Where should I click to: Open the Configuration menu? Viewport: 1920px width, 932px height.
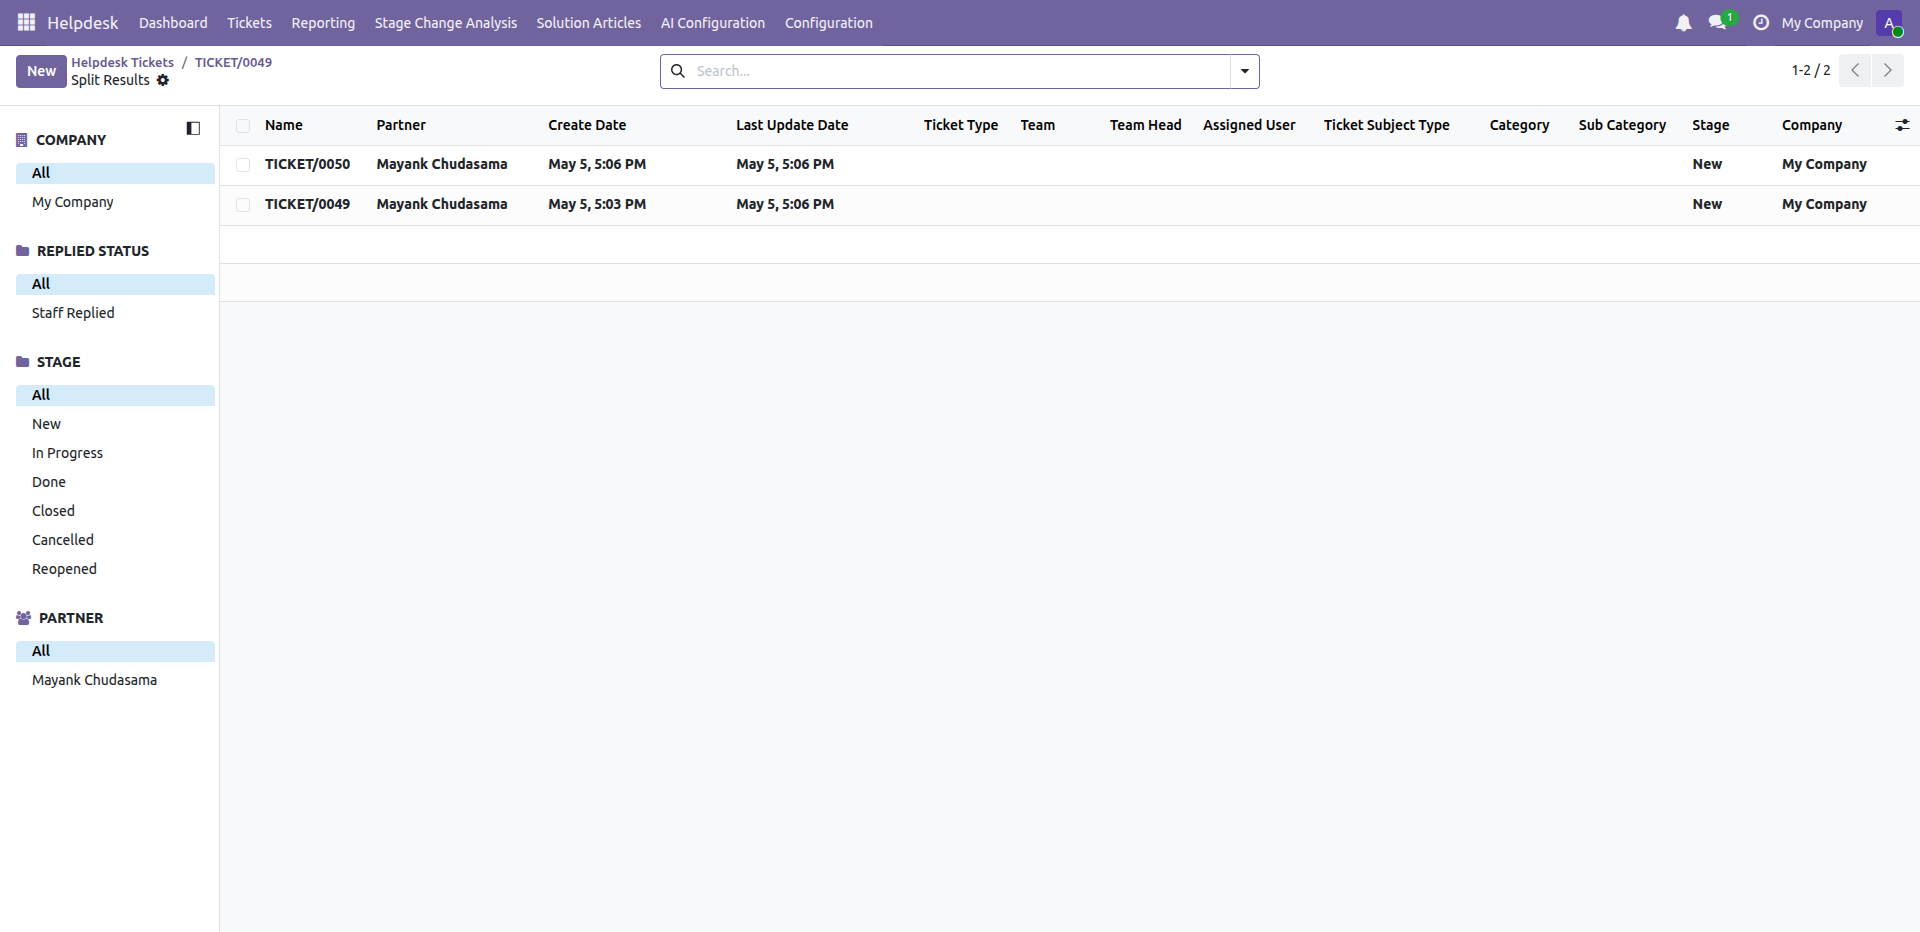[829, 23]
